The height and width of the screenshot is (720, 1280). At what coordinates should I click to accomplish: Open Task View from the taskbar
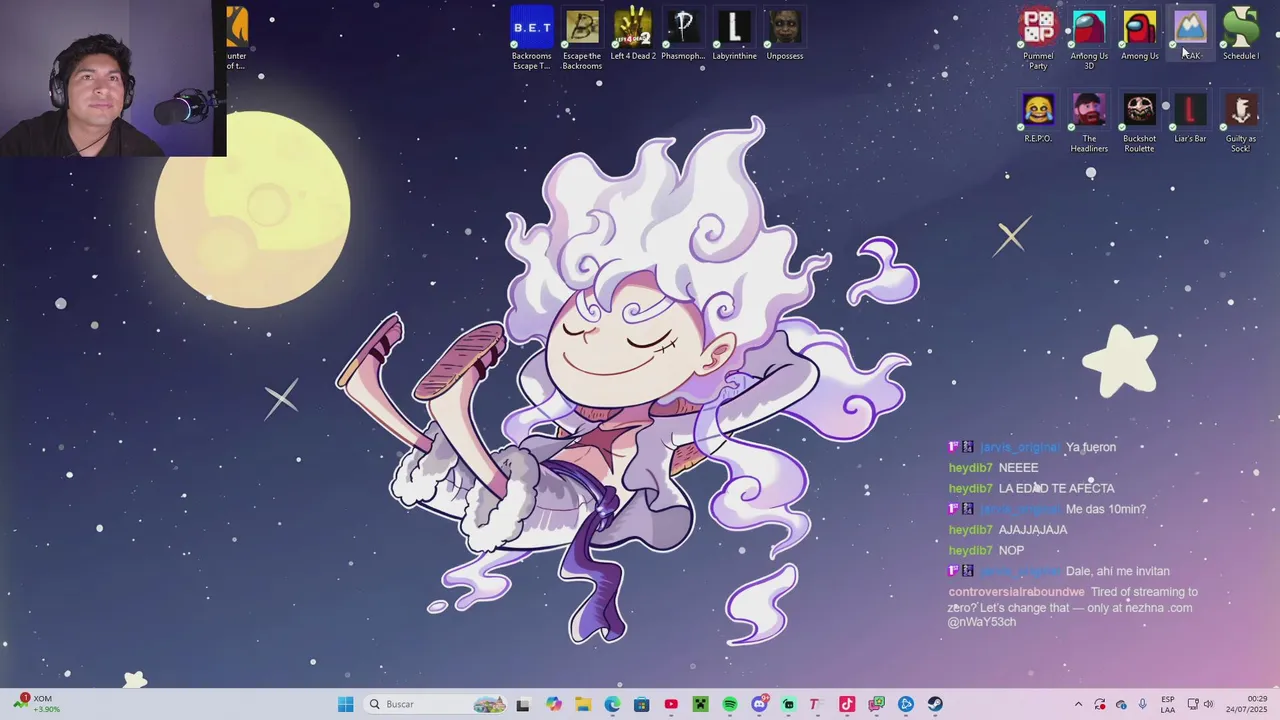pyautogui.click(x=522, y=704)
